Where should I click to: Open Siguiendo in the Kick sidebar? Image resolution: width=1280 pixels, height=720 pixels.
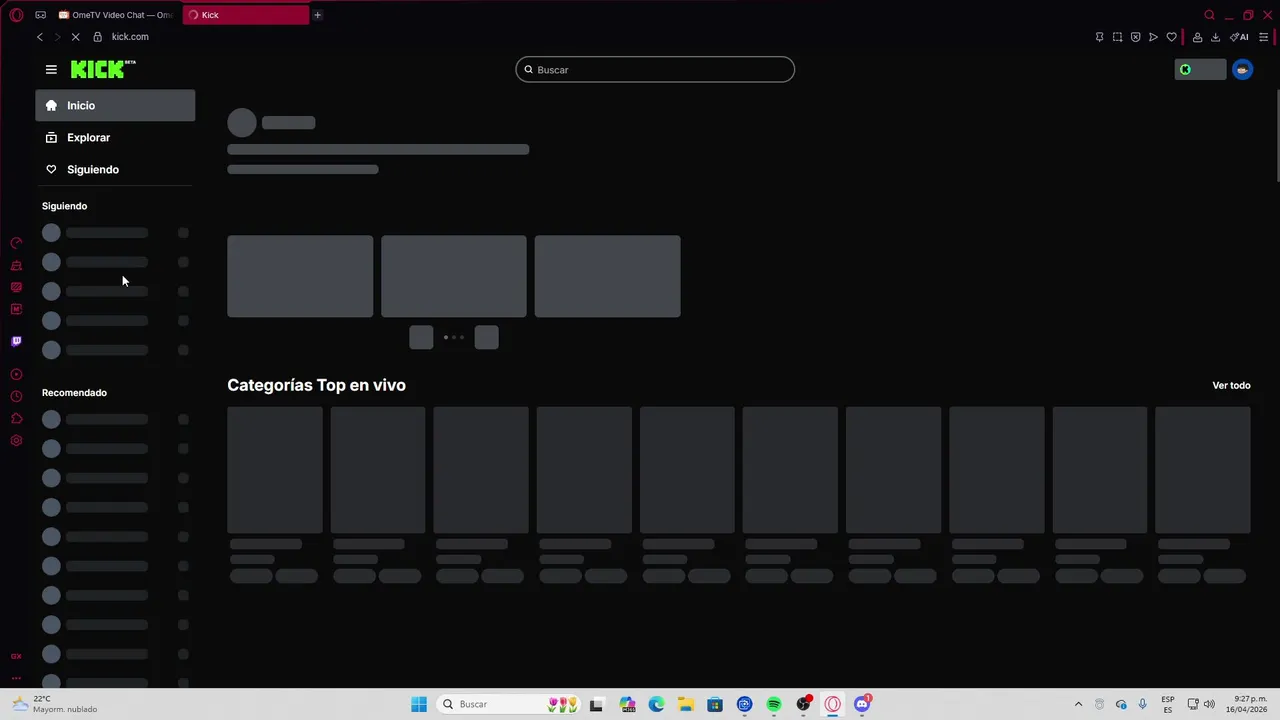point(115,169)
